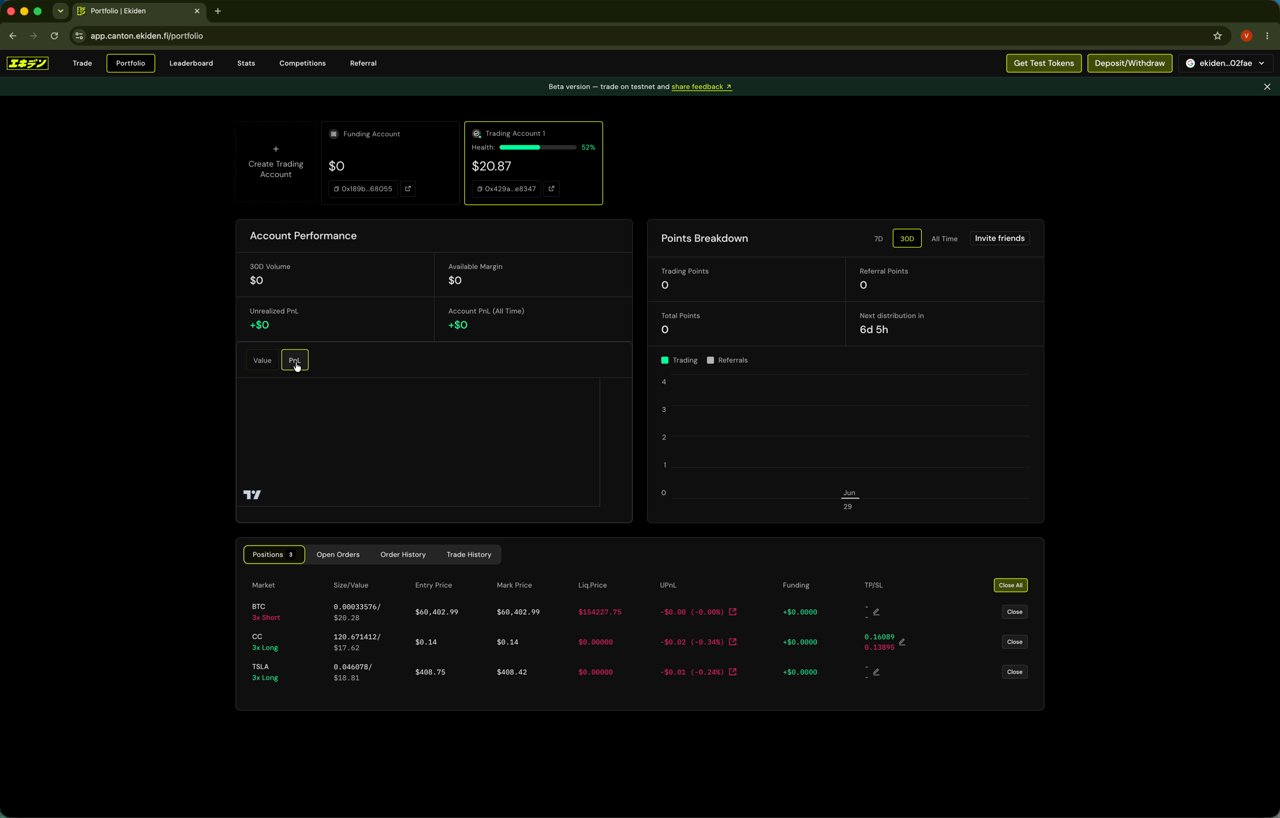
Task: Click the Trading Account balance $20.87
Action: [491, 166]
